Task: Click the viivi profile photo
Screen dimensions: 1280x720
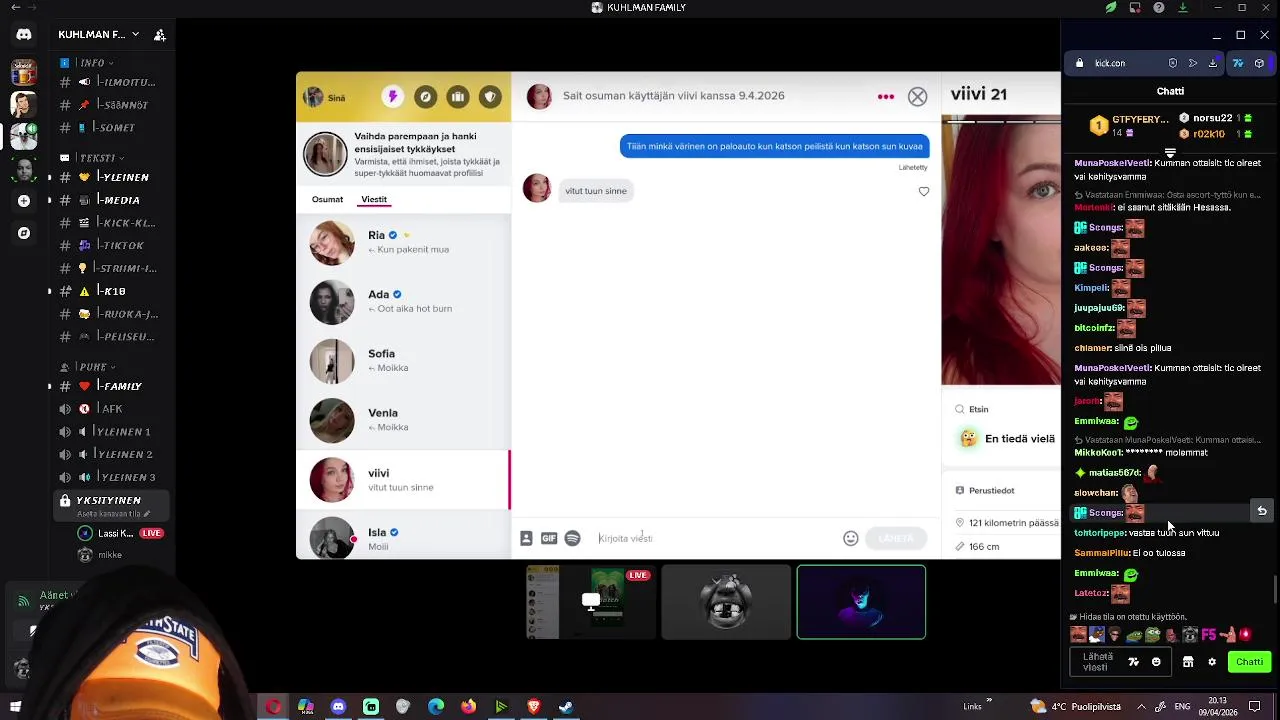Action: tap(1001, 250)
